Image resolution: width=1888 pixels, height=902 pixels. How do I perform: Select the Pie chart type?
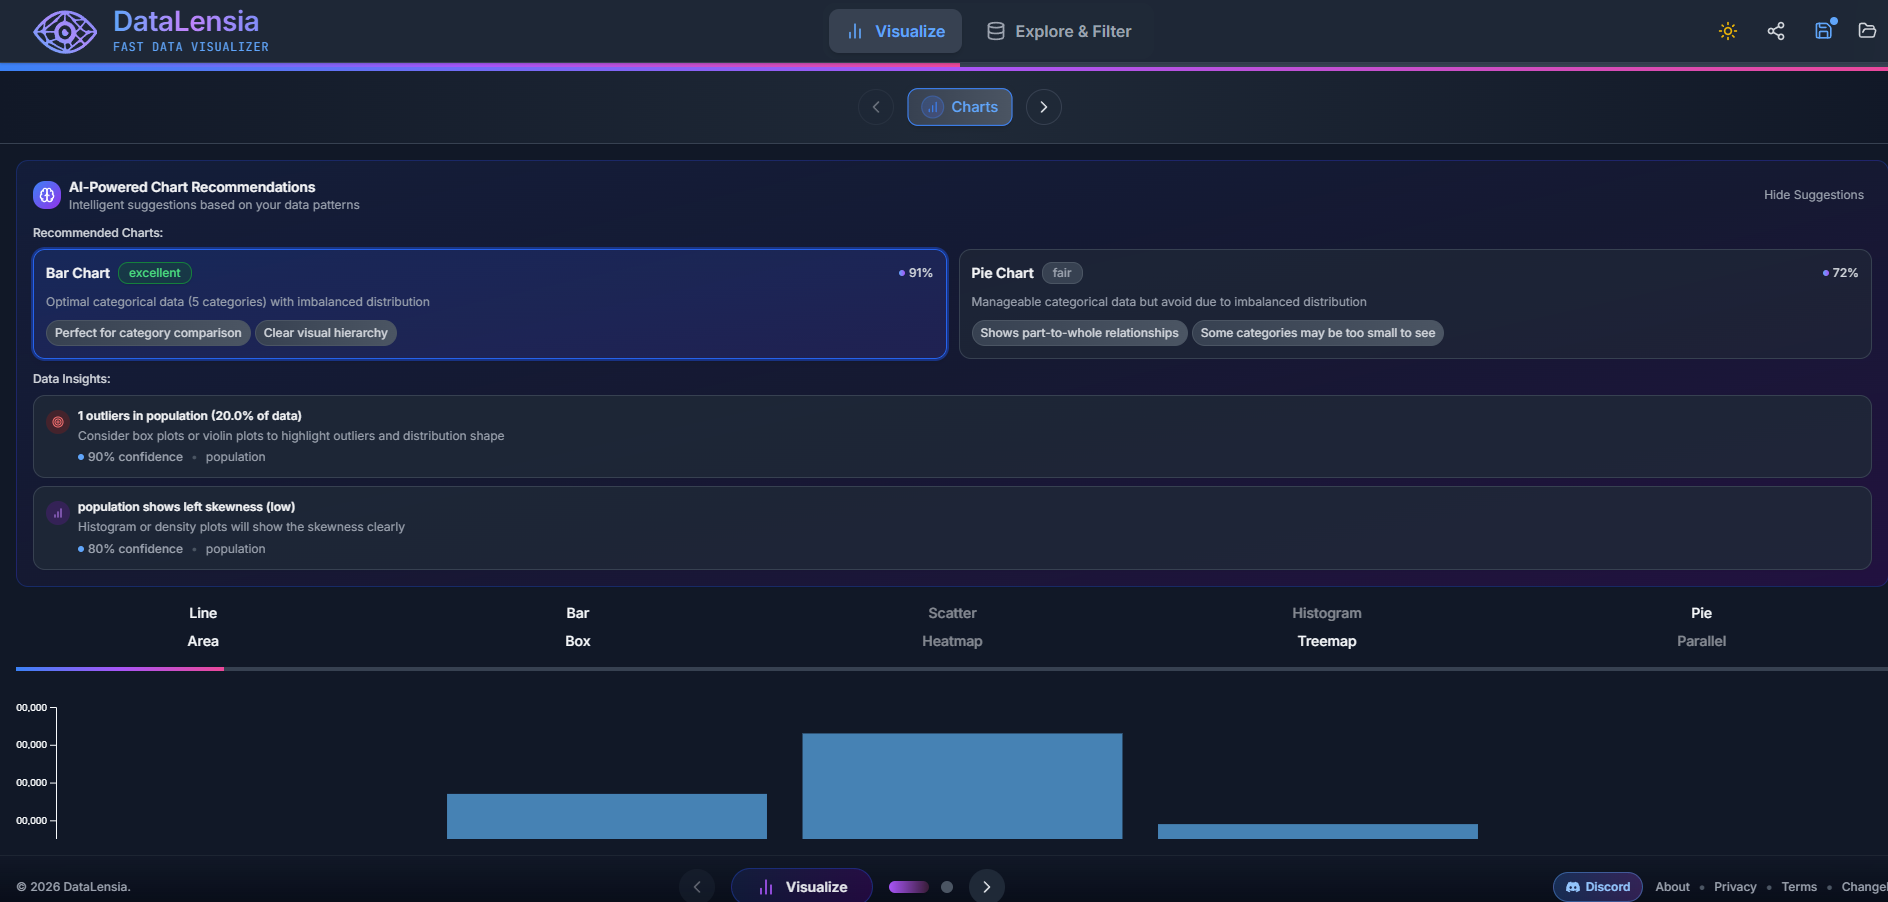coord(1702,613)
